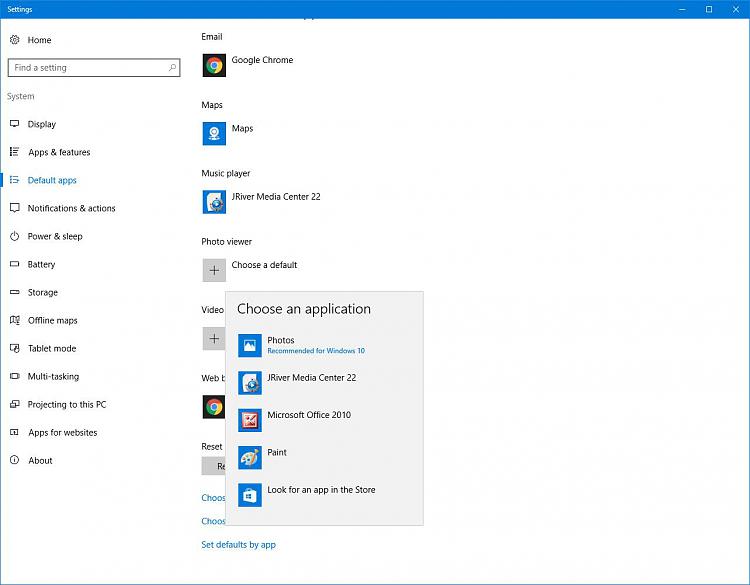Go to Multi-tasking settings
Image resolution: width=750 pixels, height=585 pixels.
pyautogui.click(x=53, y=376)
